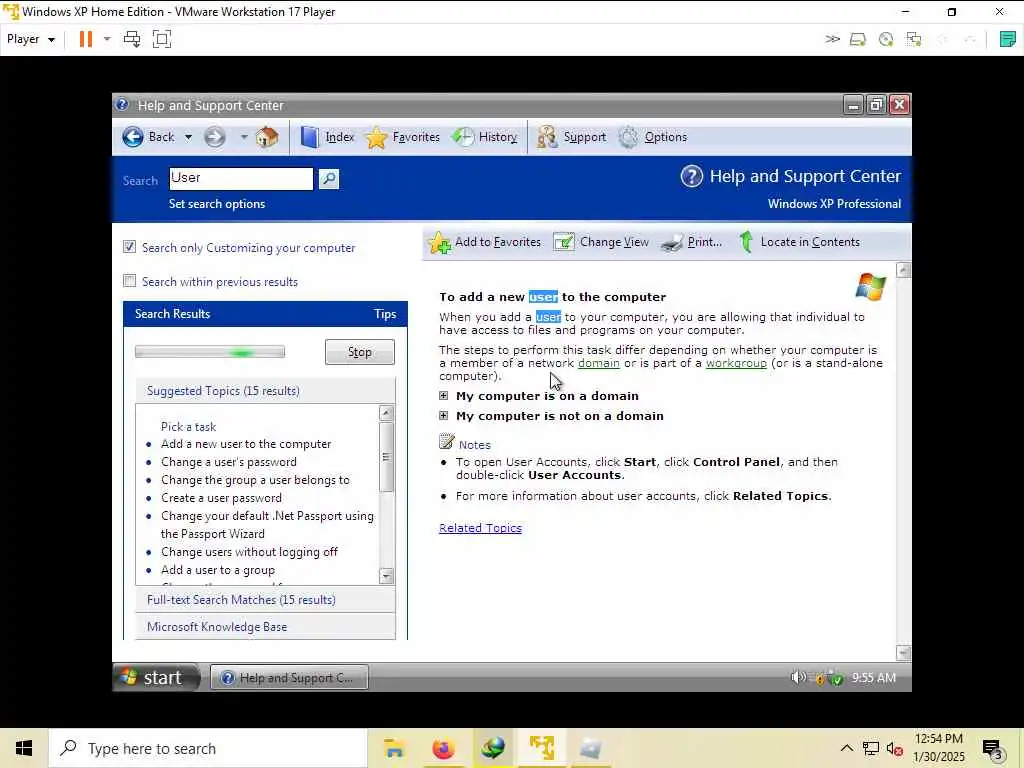The width and height of the screenshot is (1024, 768).
Task: Click the VMware removable disk device icon
Action: click(x=857, y=40)
